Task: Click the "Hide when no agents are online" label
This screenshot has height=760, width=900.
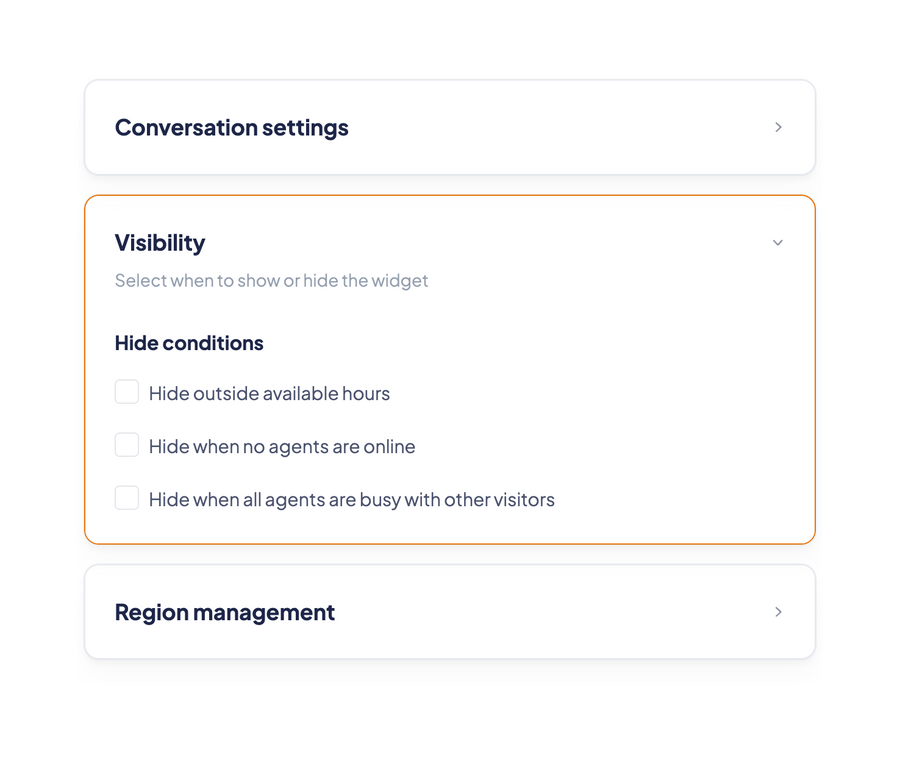Action: (282, 446)
